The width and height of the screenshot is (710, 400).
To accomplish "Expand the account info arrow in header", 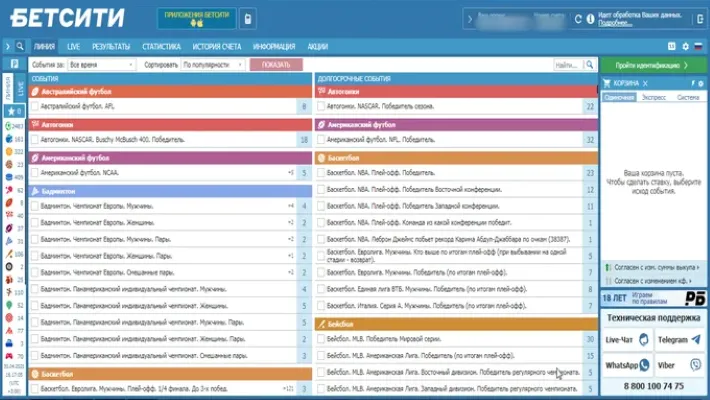I will pyautogui.click(x=470, y=19).
